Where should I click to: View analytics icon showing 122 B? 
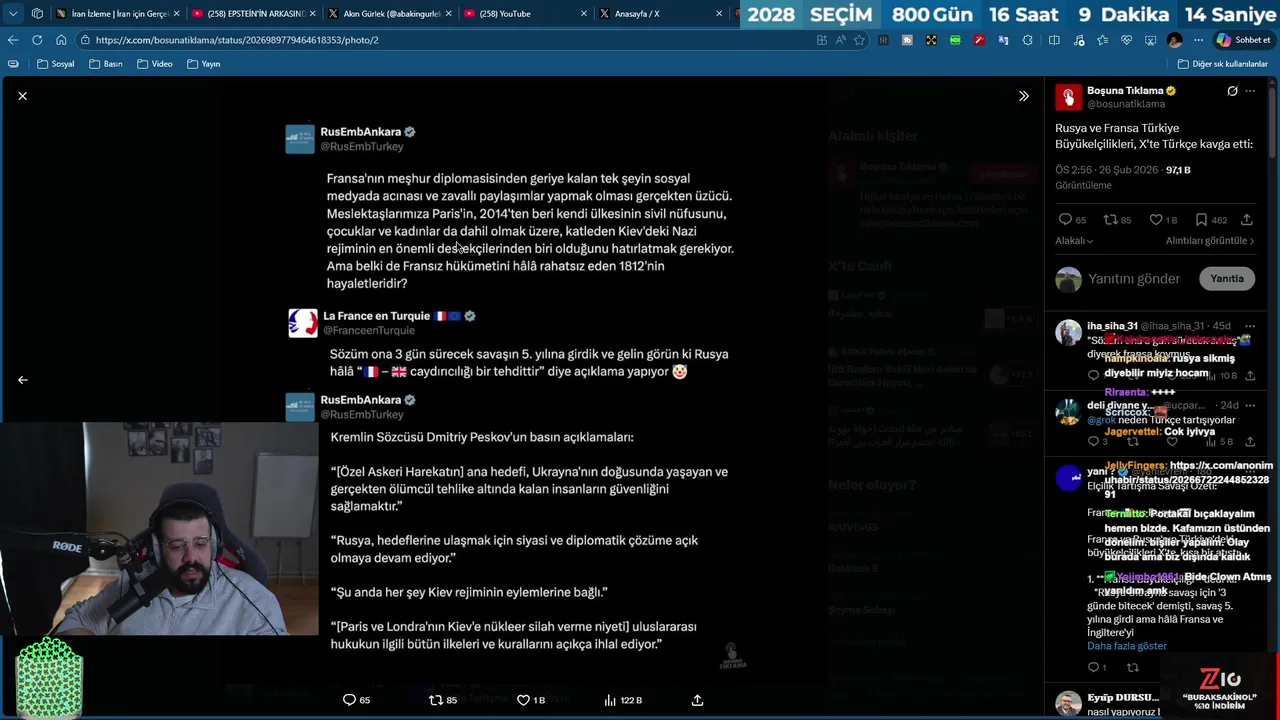pos(622,700)
